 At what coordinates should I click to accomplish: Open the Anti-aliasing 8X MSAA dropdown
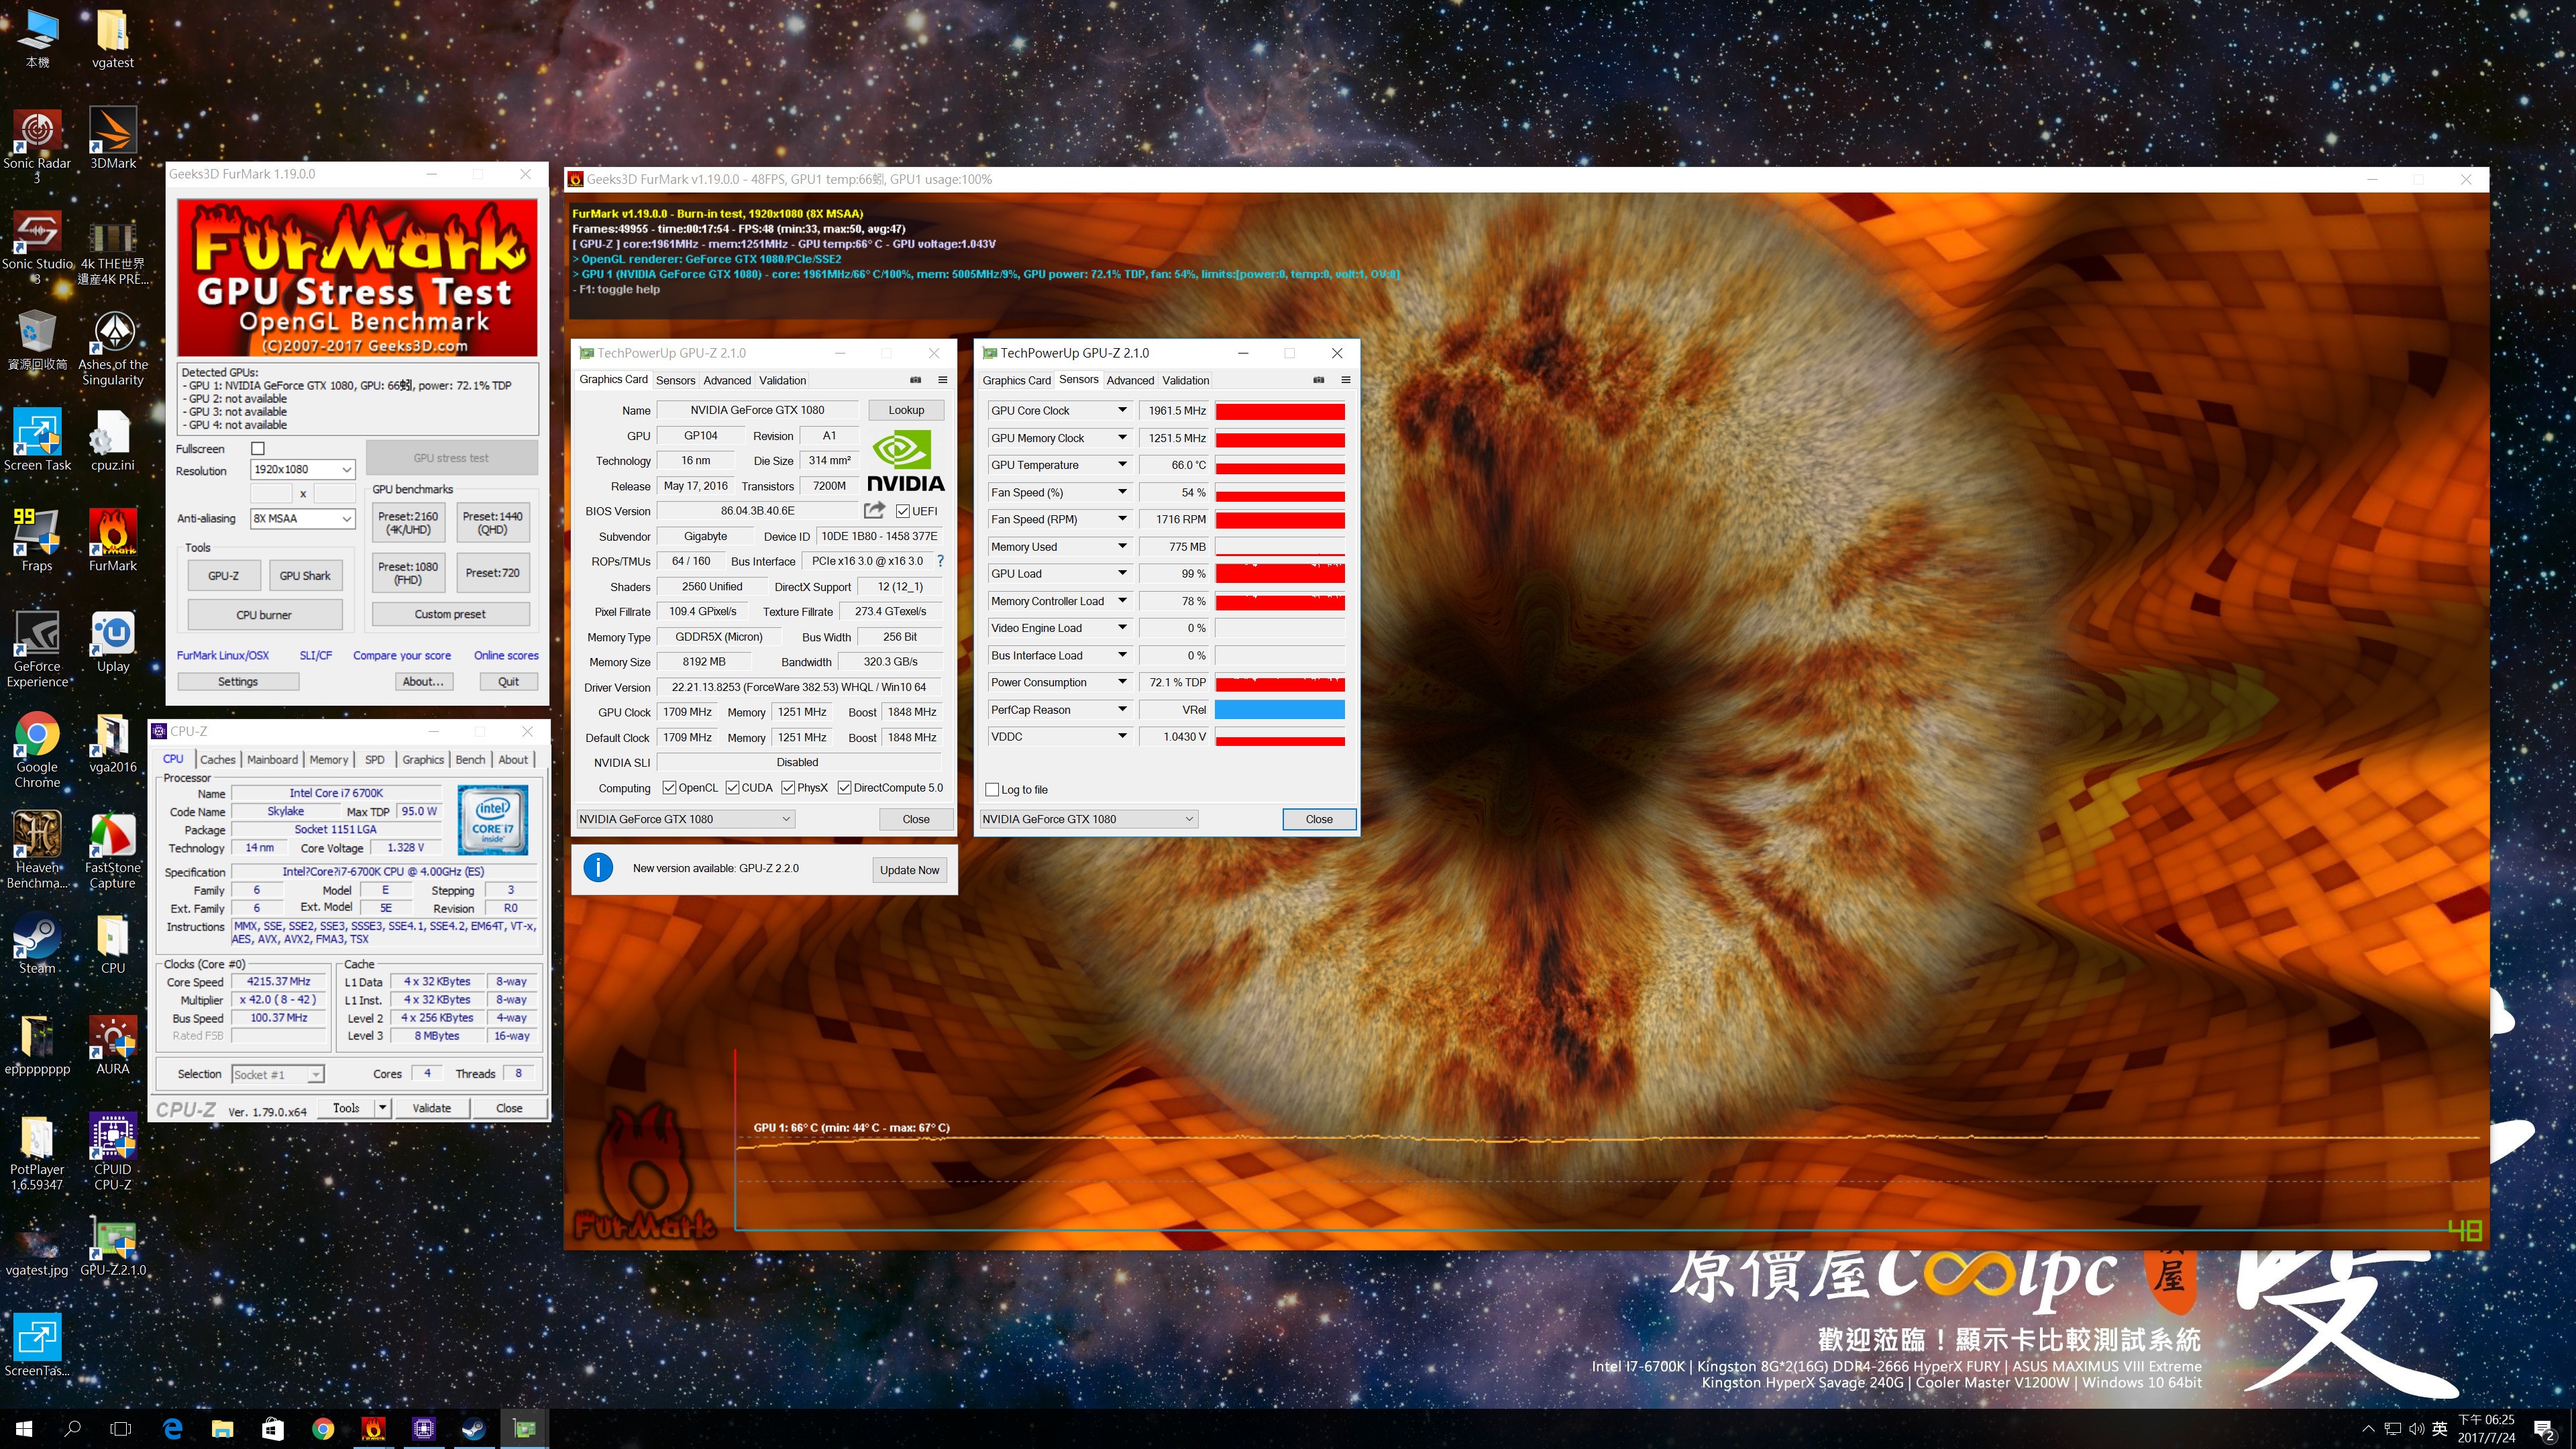coord(302,518)
